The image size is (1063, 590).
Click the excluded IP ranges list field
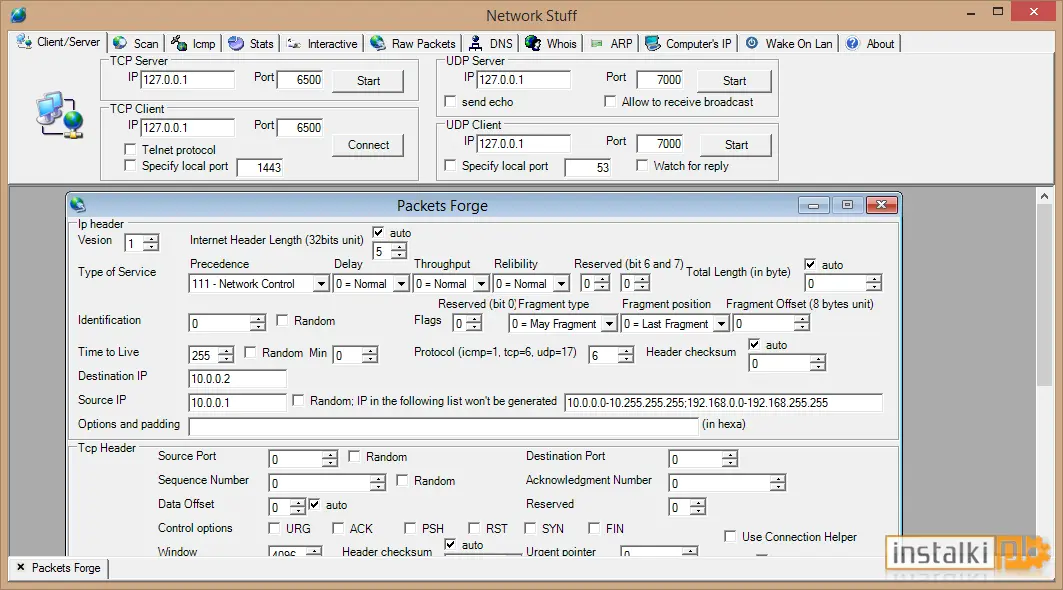click(723, 403)
